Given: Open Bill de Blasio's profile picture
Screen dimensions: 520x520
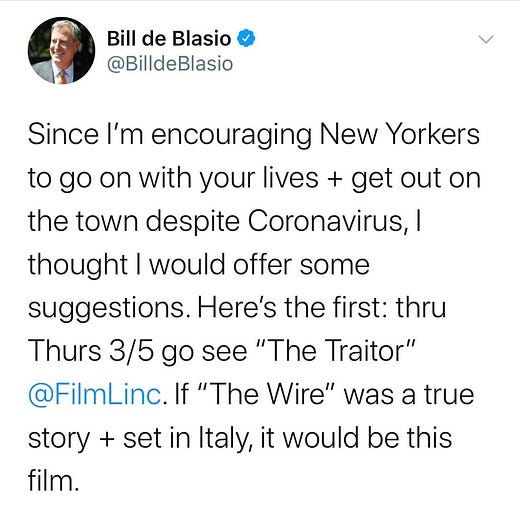Looking at the screenshot, I should pos(61,50).
